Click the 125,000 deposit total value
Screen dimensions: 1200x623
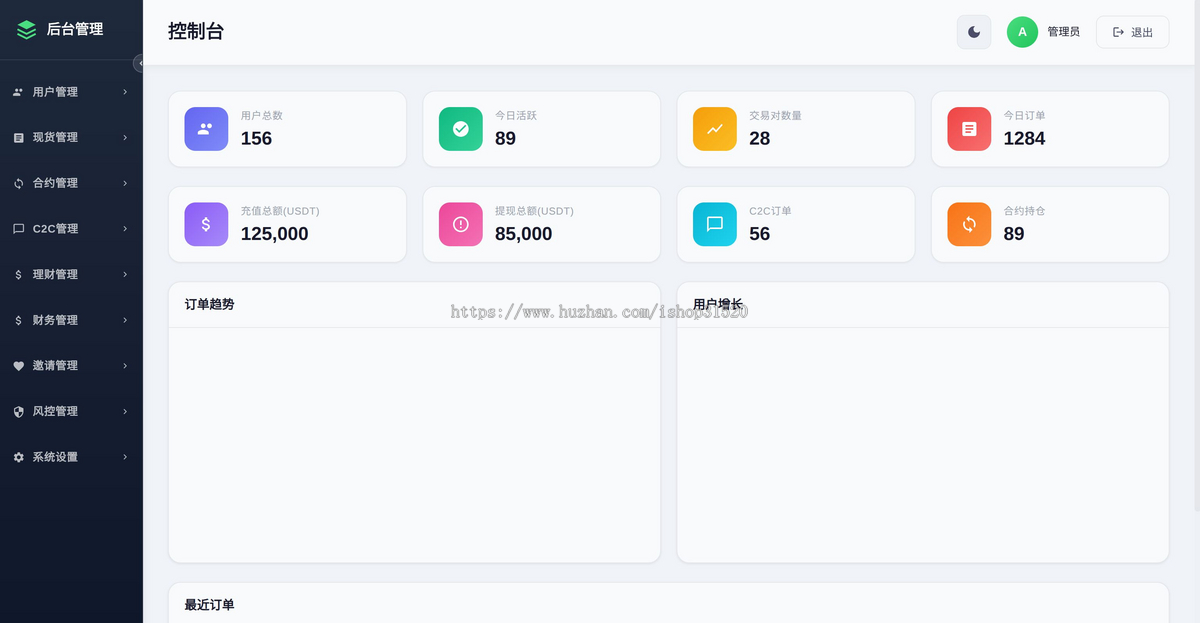(274, 234)
